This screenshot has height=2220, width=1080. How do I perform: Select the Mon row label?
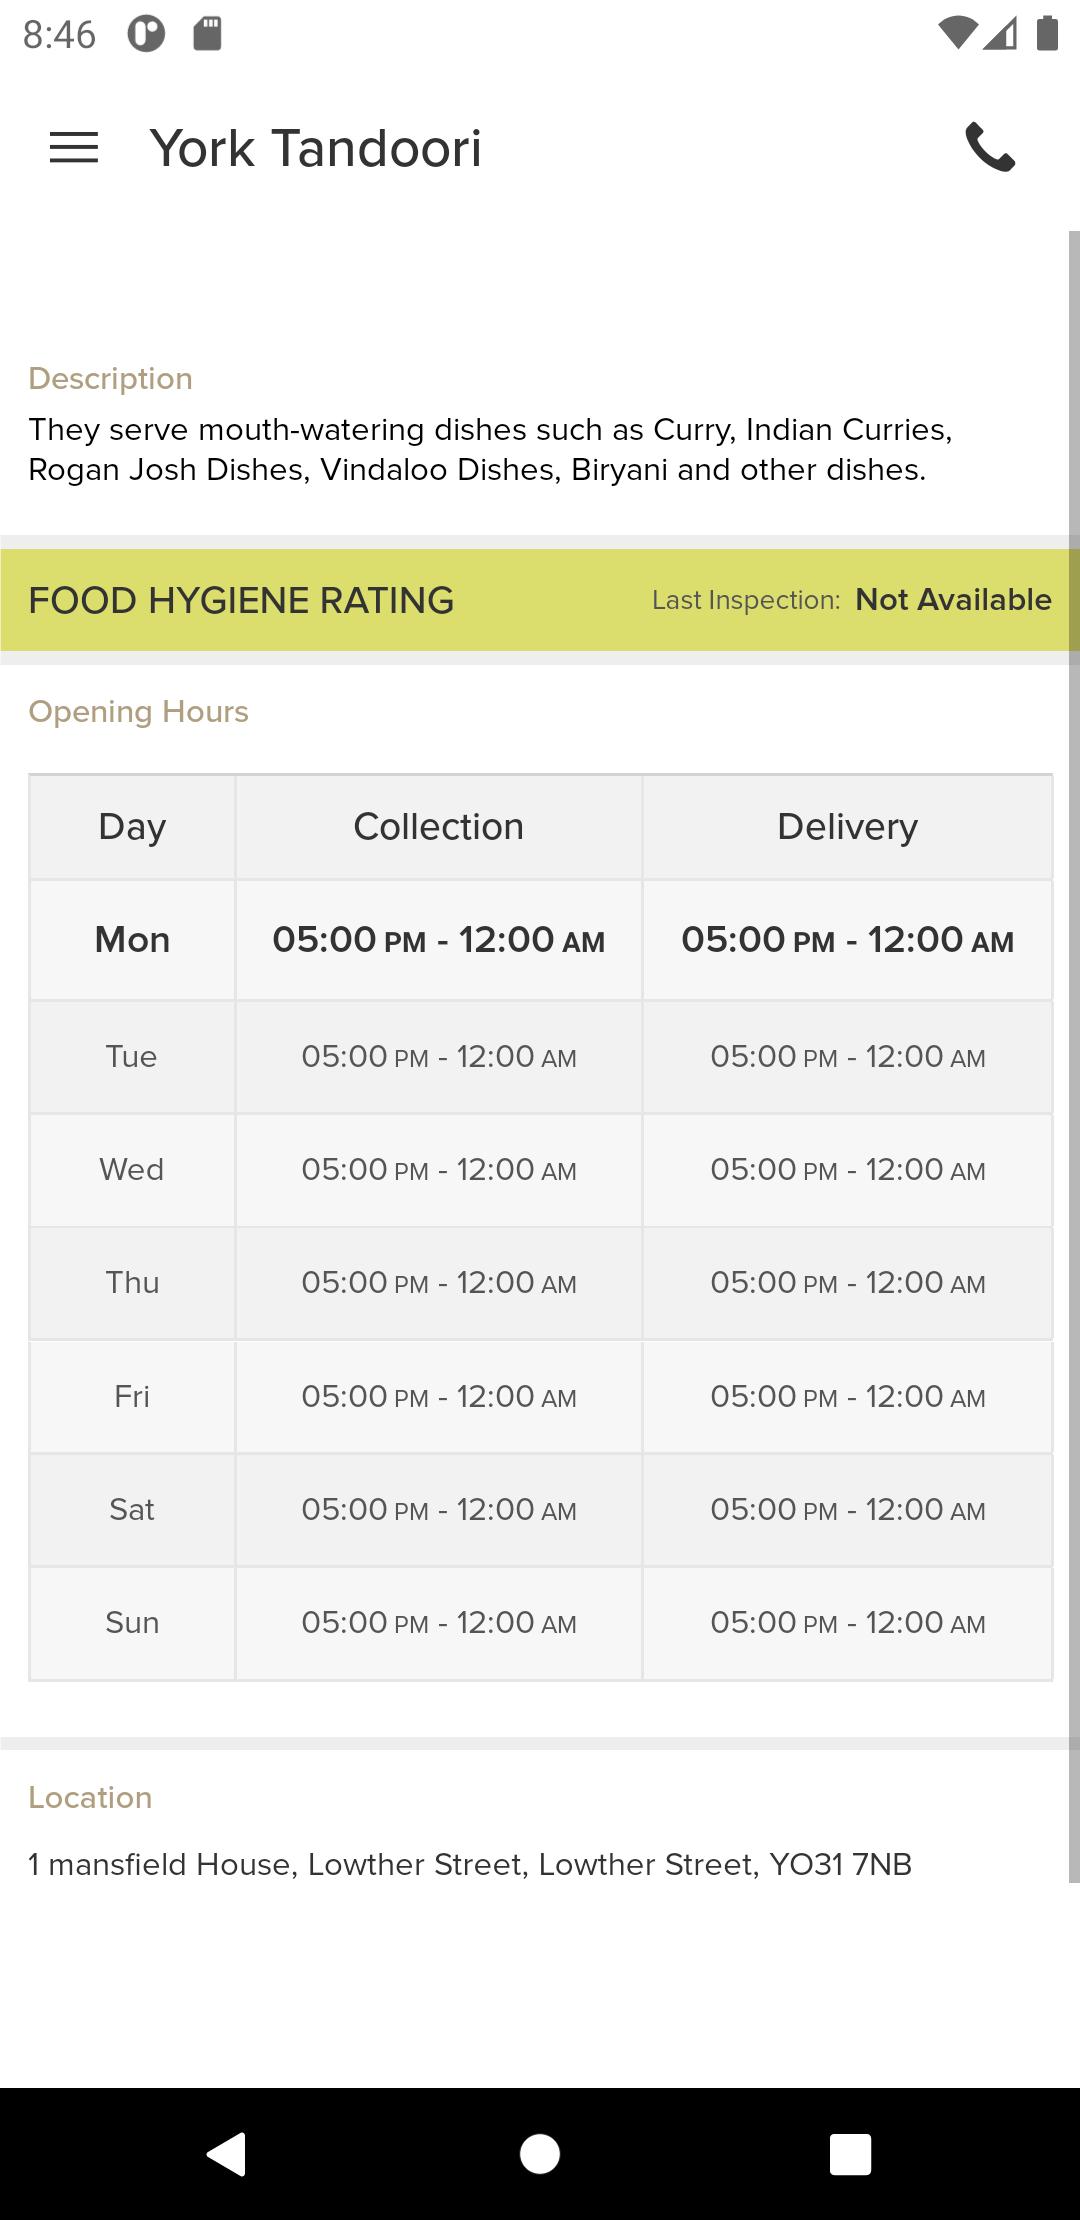(132, 940)
